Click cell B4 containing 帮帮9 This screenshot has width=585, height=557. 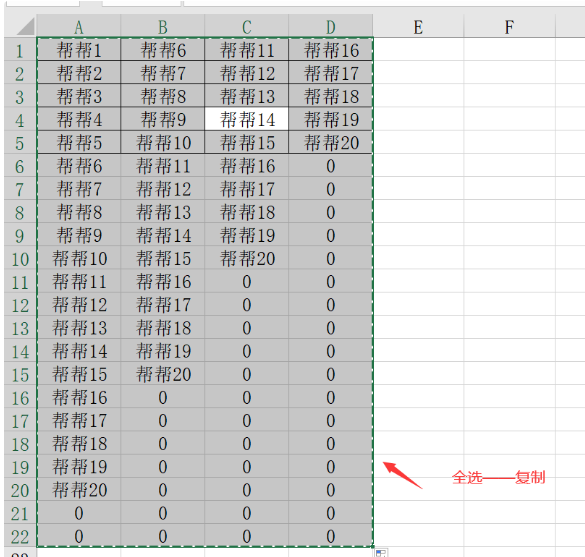click(x=163, y=119)
